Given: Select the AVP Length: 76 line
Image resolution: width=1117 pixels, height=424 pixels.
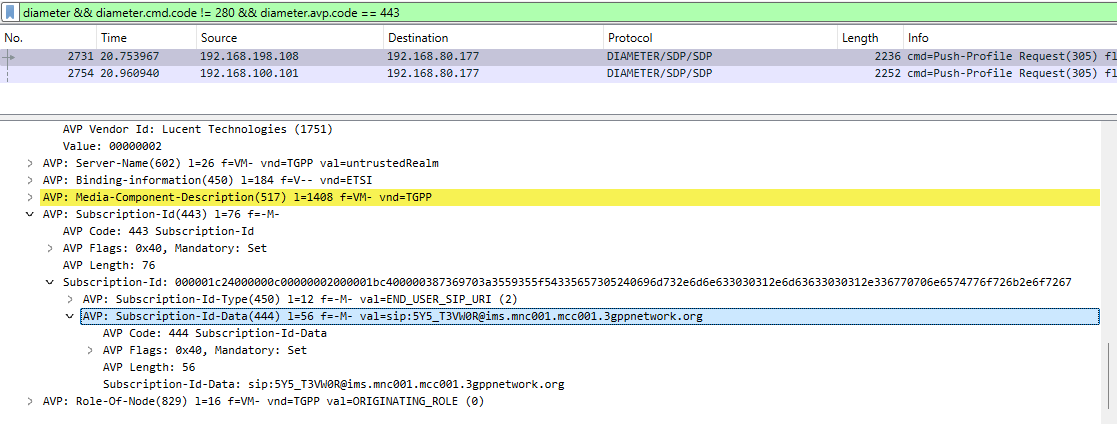Looking at the screenshot, I should coord(109,265).
